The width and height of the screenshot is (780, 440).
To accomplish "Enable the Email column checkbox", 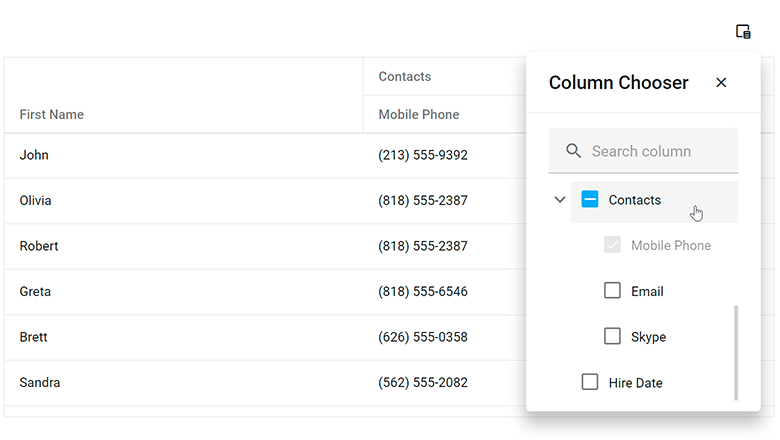I will pos(613,291).
